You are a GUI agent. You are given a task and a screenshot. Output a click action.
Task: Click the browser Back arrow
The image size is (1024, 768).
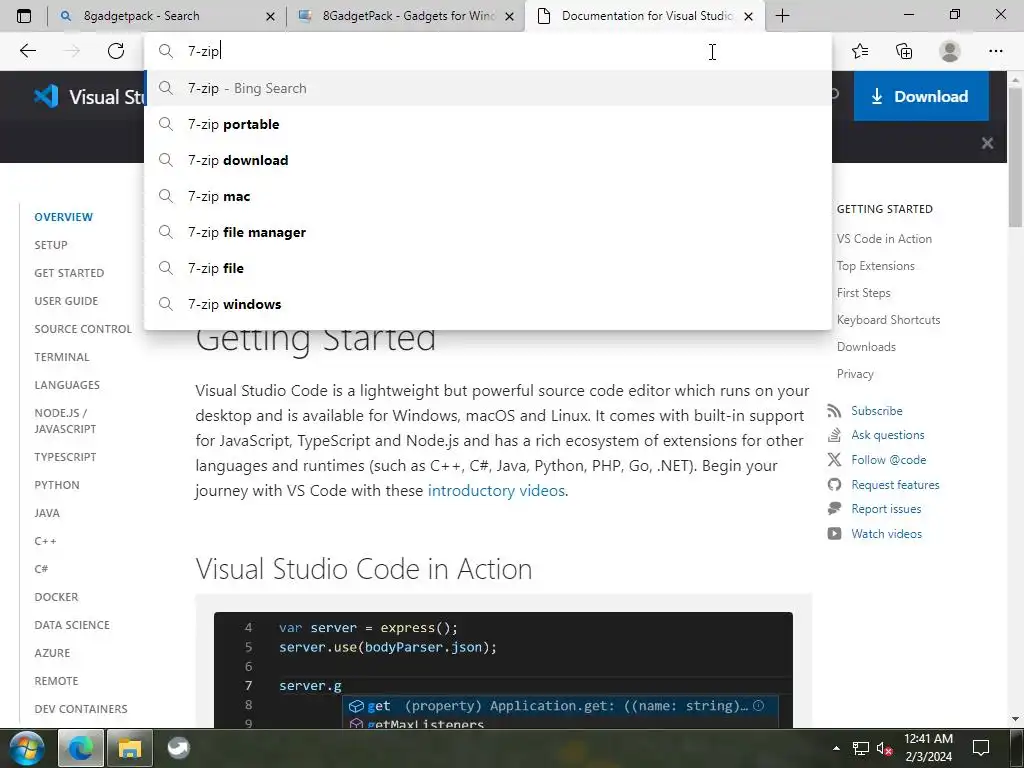click(x=27, y=51)
